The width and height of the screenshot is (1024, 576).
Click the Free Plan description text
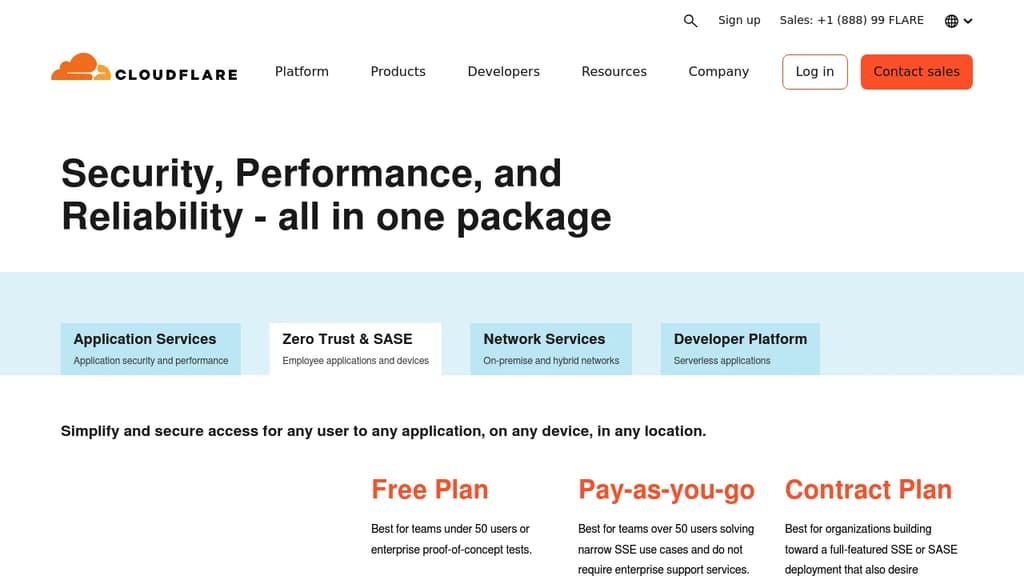click(x=451, y=539)
